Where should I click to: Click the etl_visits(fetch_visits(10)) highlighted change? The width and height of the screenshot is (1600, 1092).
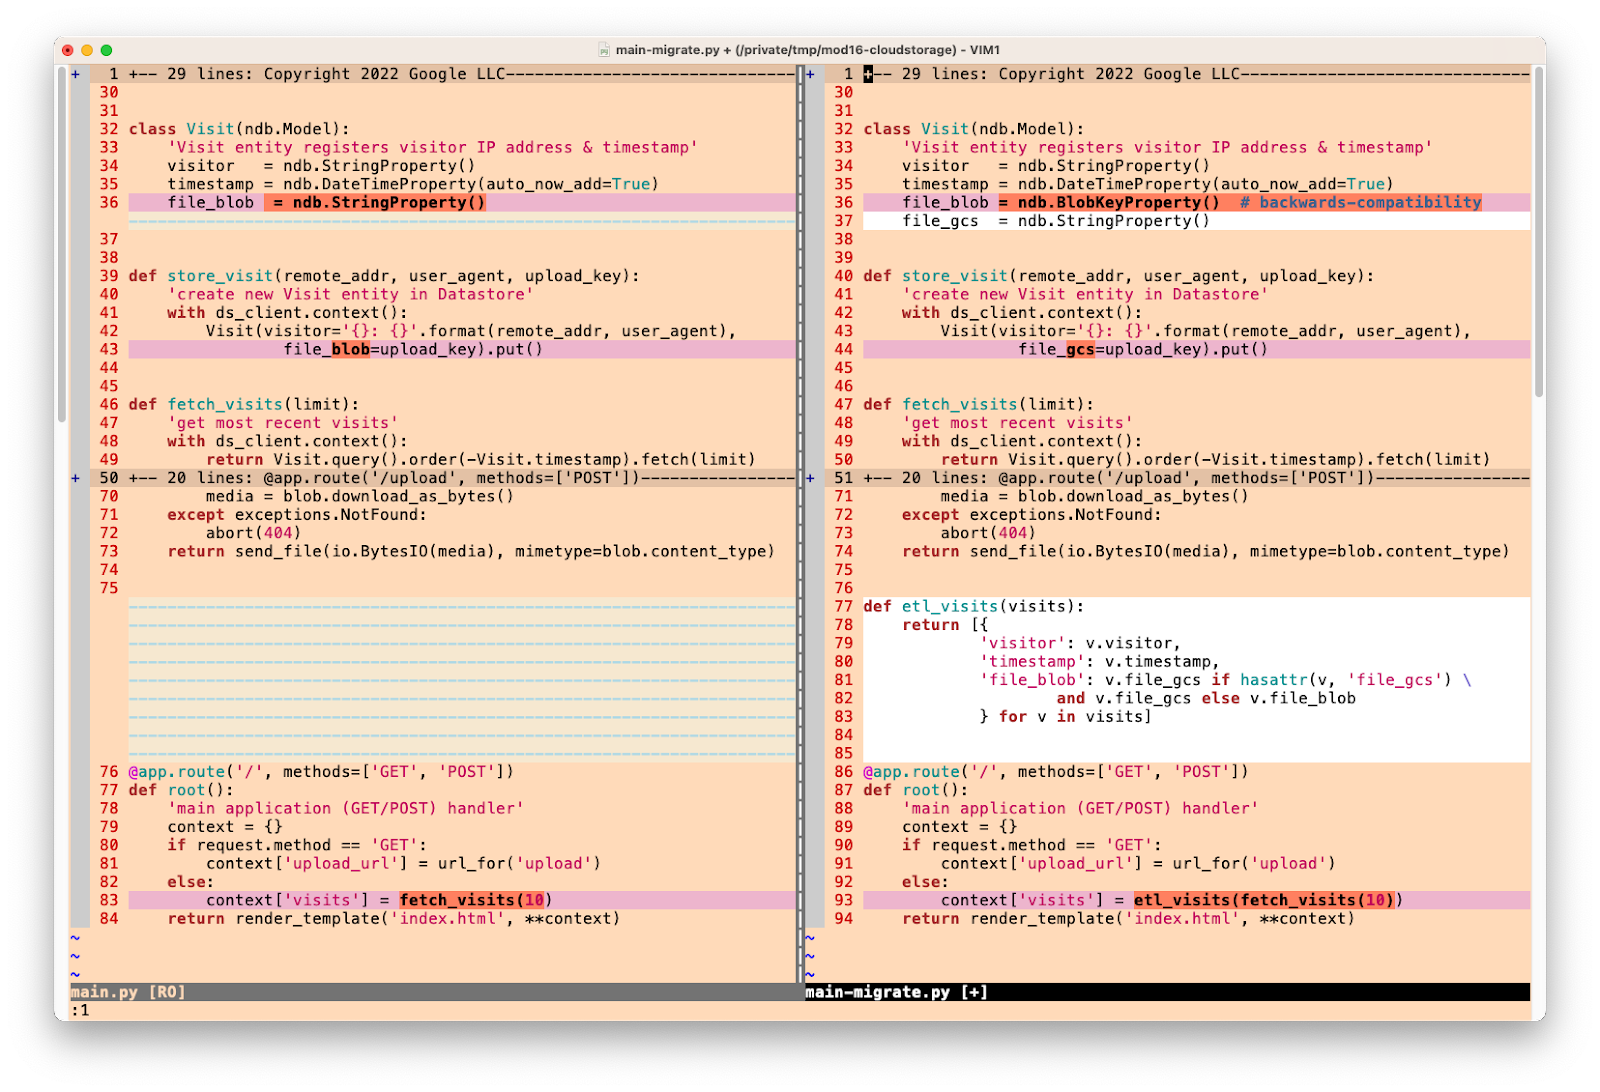pyautogui.click(x=1265, y=900)
